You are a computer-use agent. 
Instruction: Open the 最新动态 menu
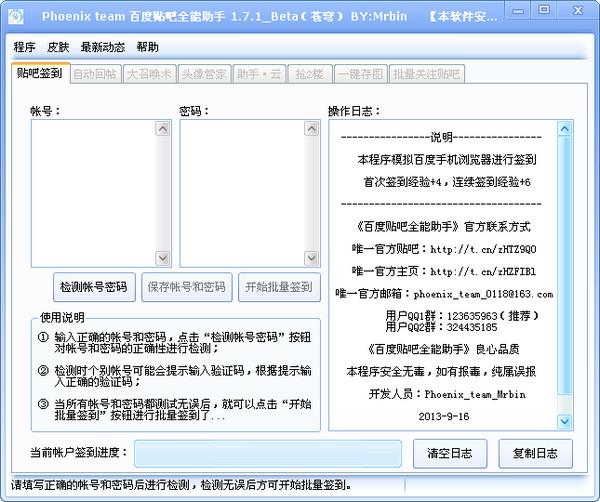pos(103,47)
